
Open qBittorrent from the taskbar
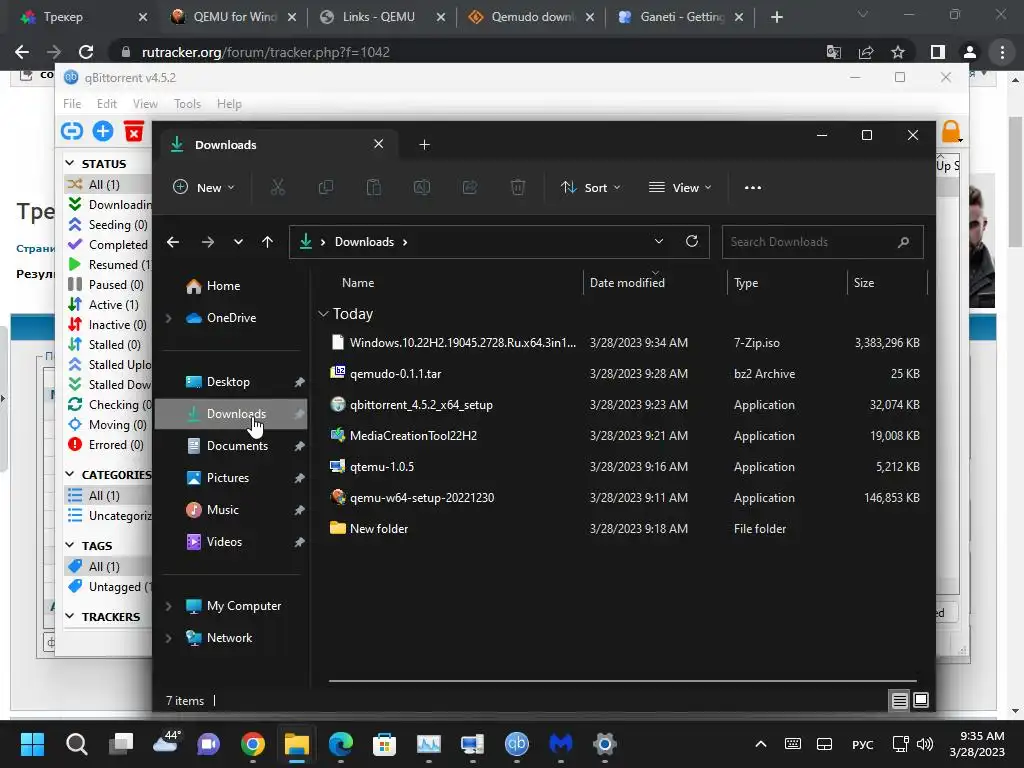point(517,744)
